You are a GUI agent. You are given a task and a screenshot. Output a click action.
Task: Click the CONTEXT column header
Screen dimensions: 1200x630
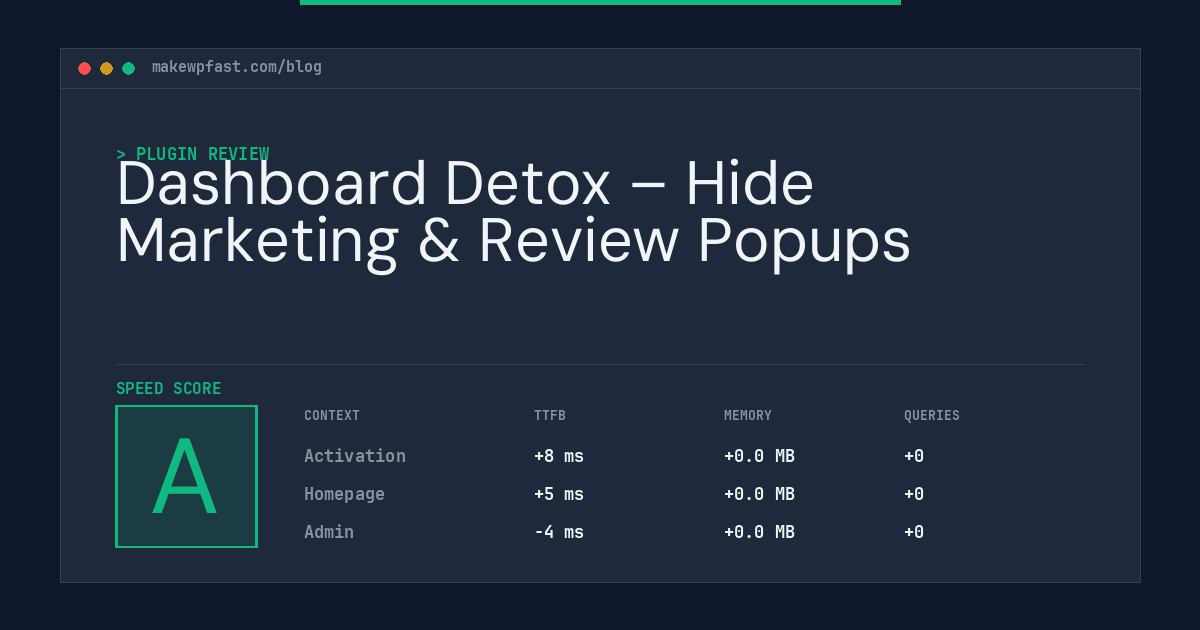coord(332,416)
